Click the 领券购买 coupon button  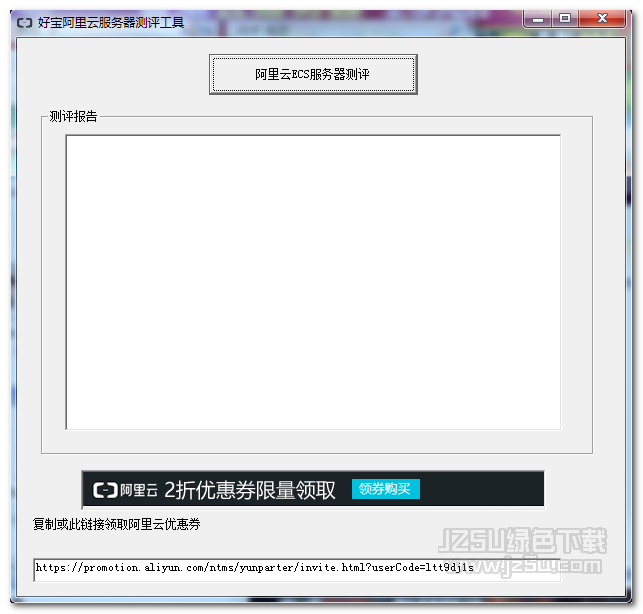pos(385,489)
